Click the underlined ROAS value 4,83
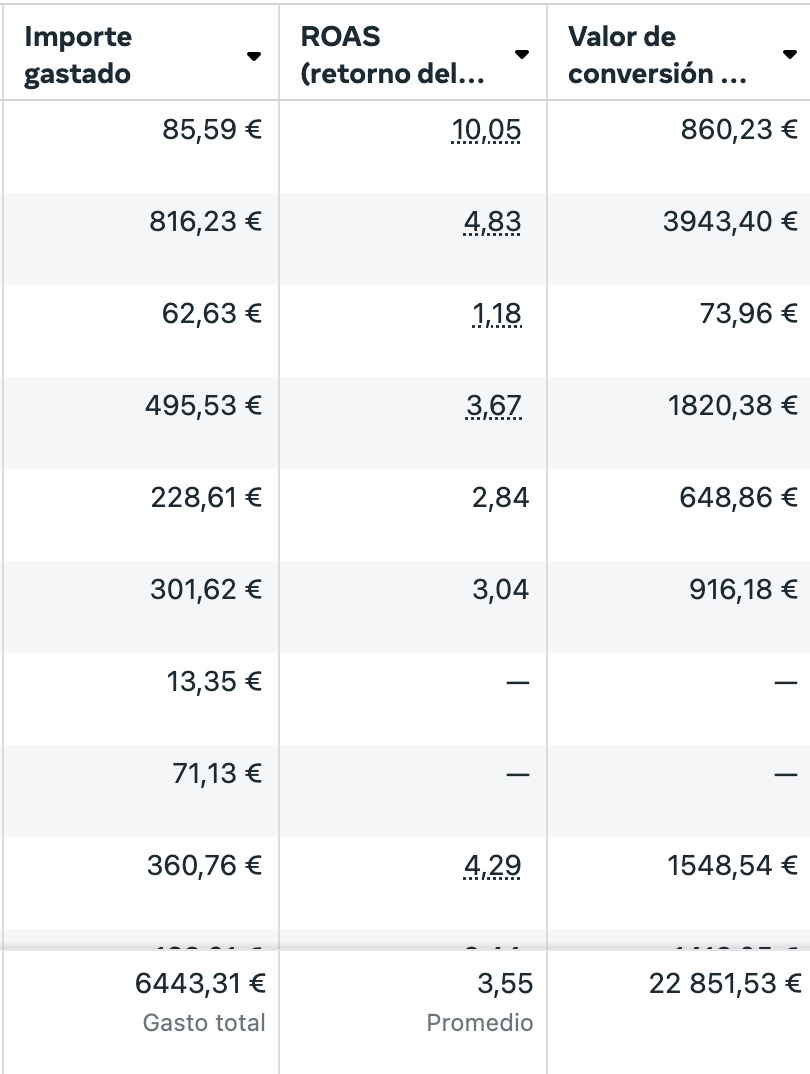Viewport: 810px width, 1074px height. (492, 221)
